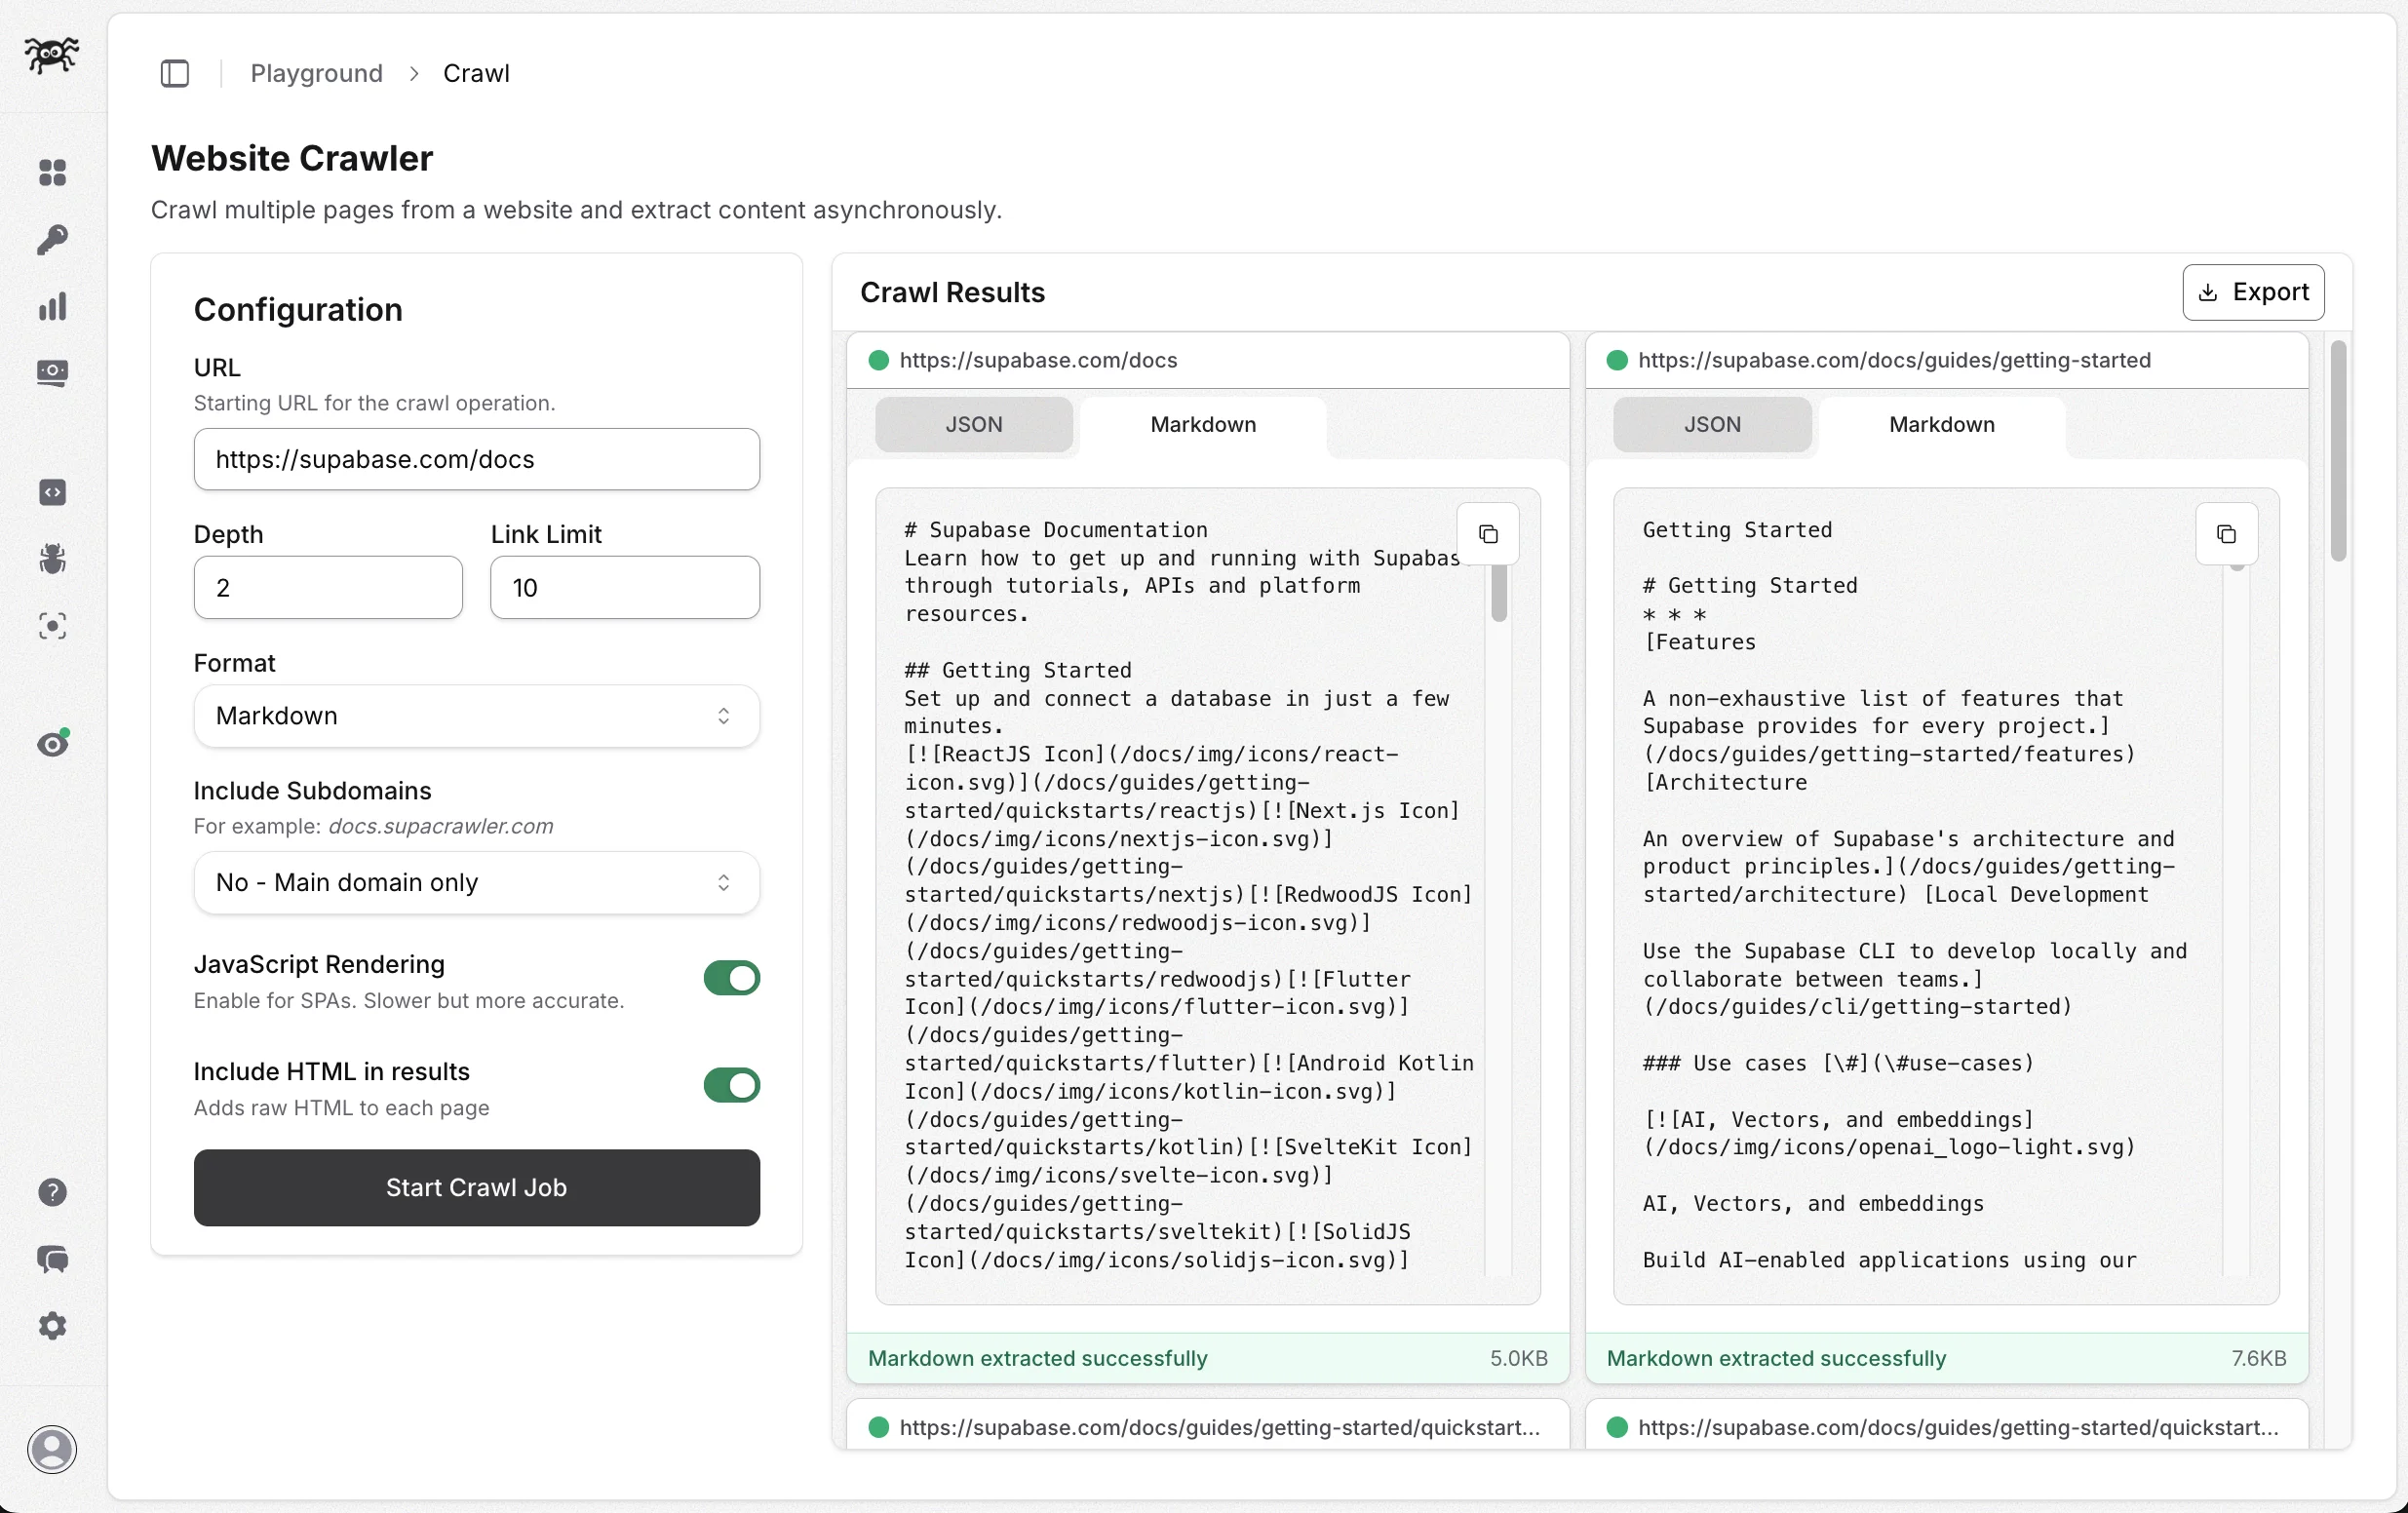Go to Playground breadcrumb
The image size is (2408, 1513).
tap(316, 73)
